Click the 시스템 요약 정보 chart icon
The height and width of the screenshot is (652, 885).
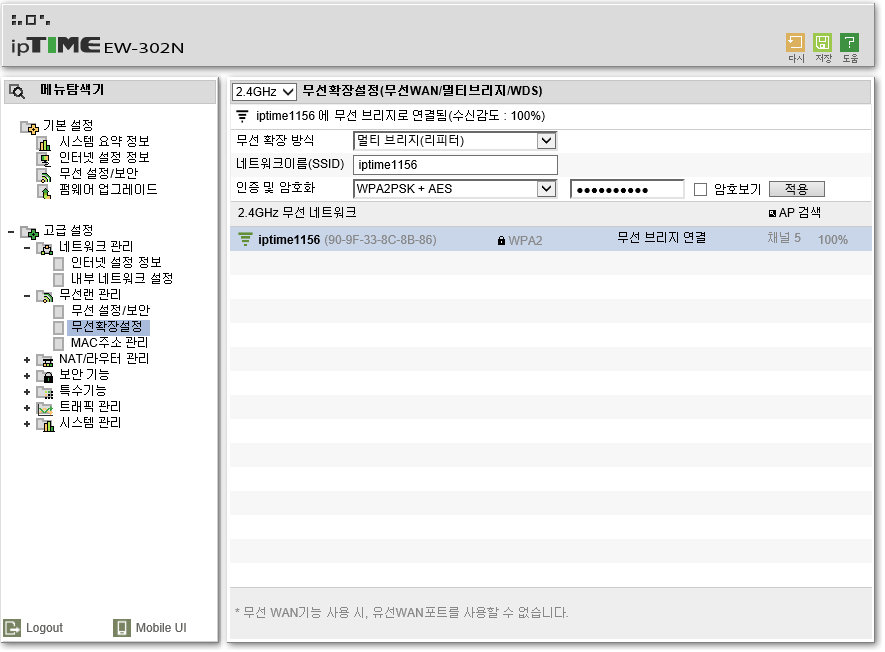(x=43, y=143)
